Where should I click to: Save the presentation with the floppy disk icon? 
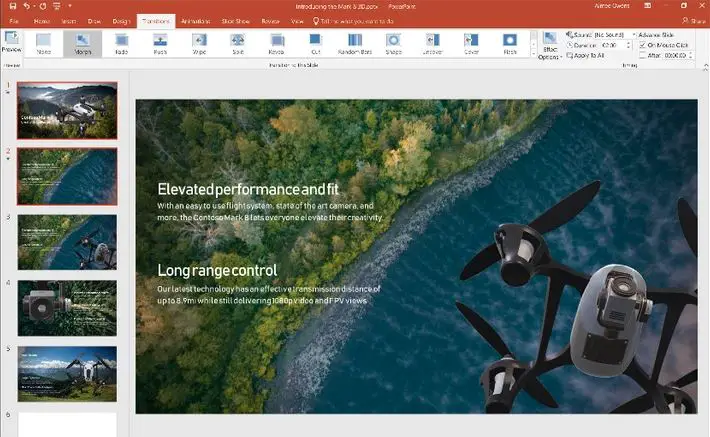(13, 6)
